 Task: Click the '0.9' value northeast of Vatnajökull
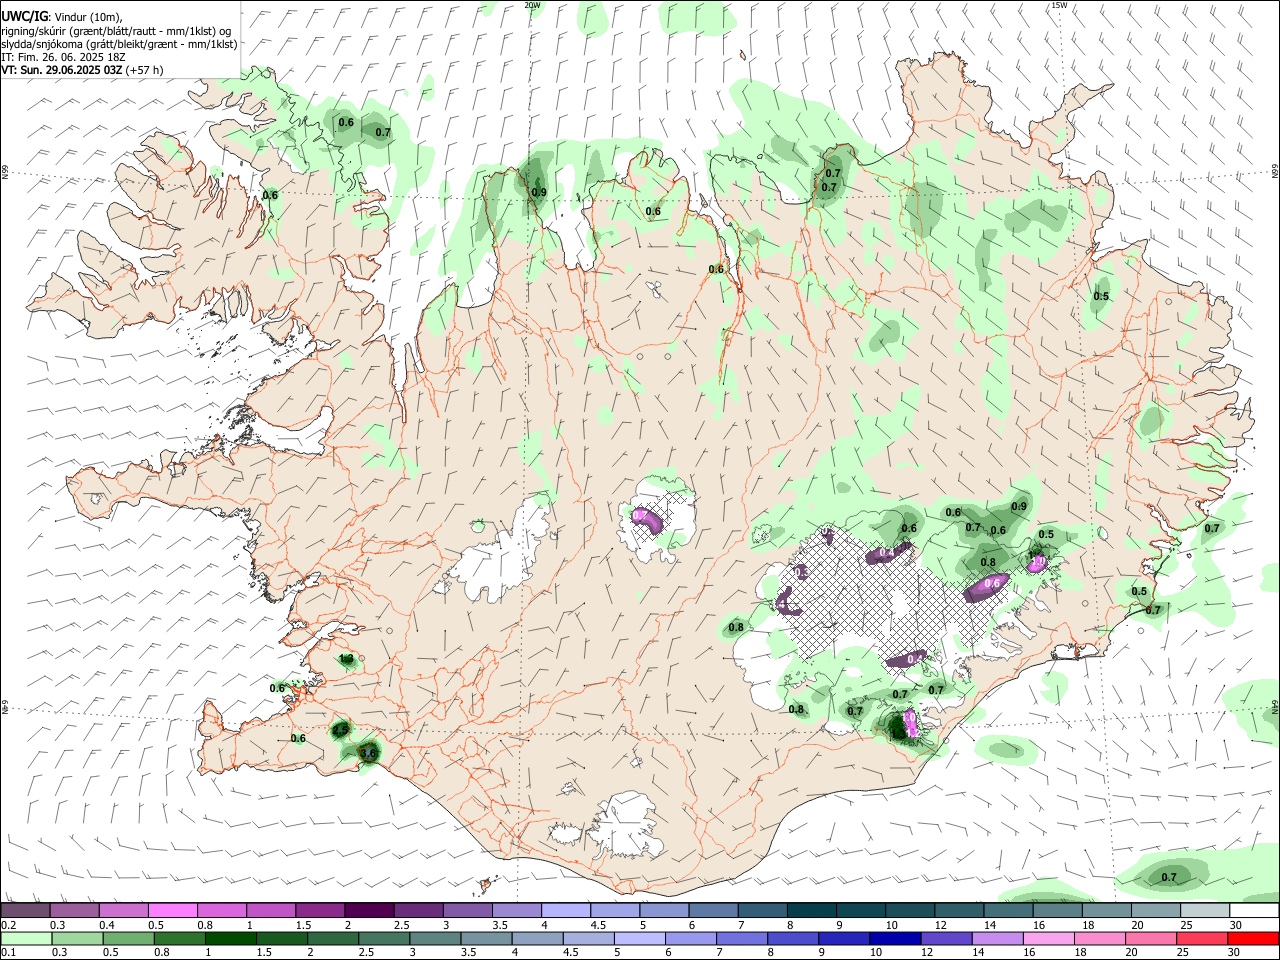[1019, 506]
